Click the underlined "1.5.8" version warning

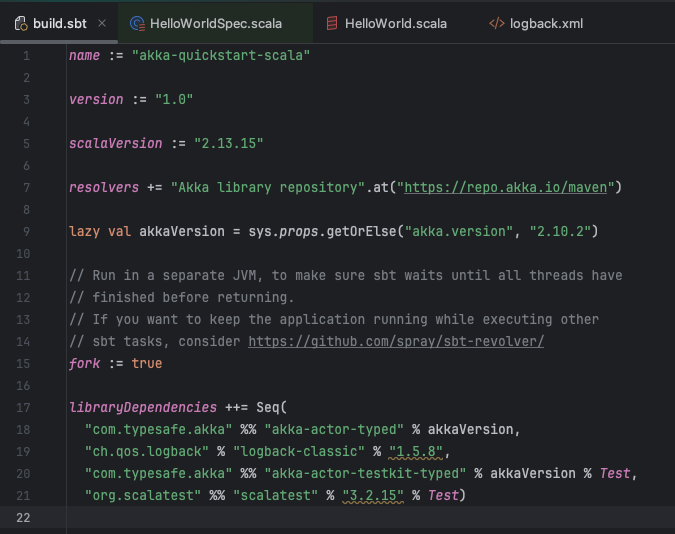[x=415, y=452]
